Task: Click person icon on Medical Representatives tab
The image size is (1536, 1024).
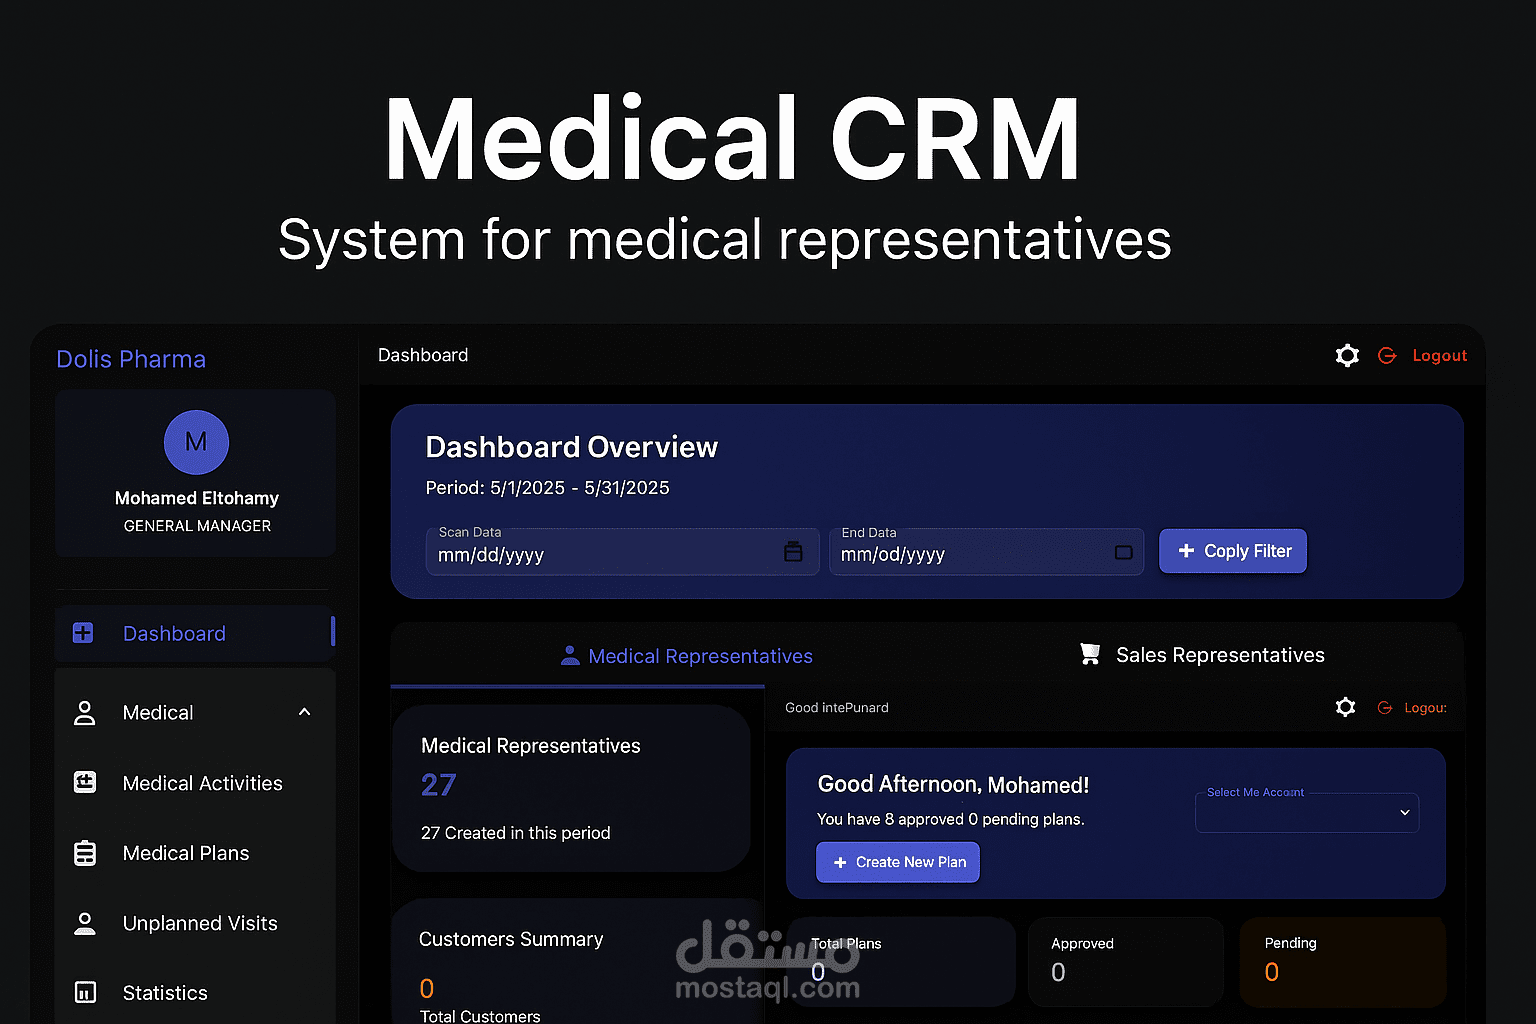Action: click(x=570, y=656)
